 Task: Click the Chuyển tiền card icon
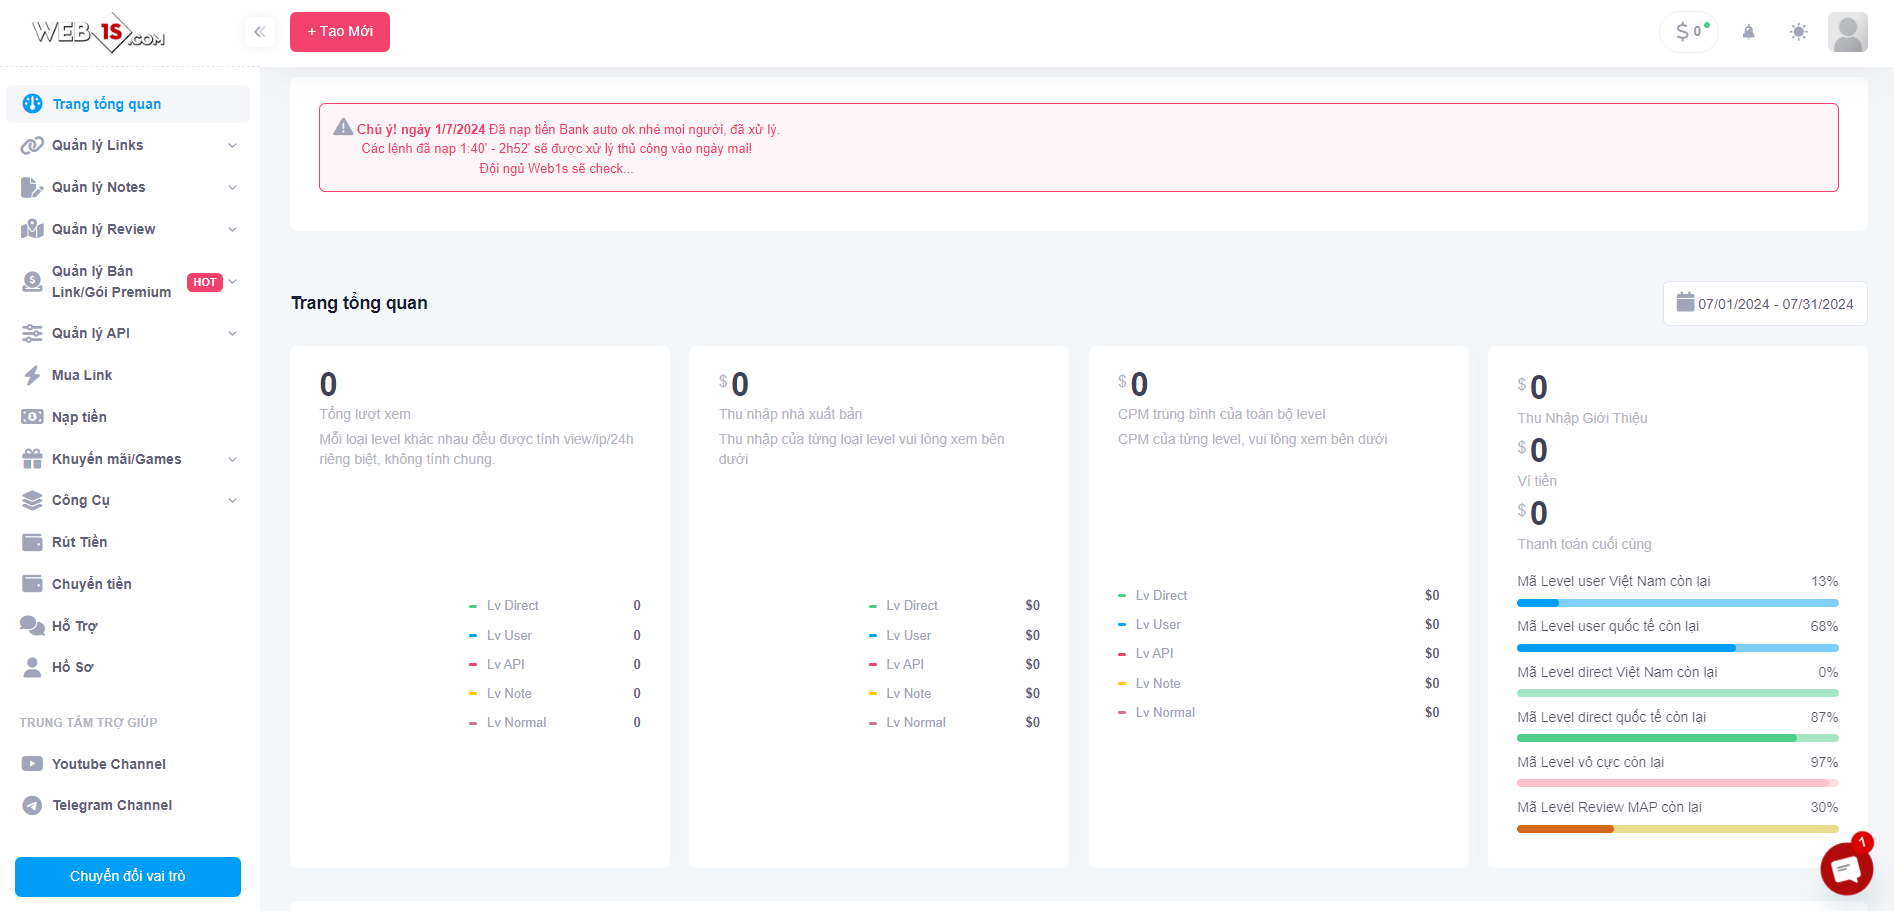pos(32,584)
